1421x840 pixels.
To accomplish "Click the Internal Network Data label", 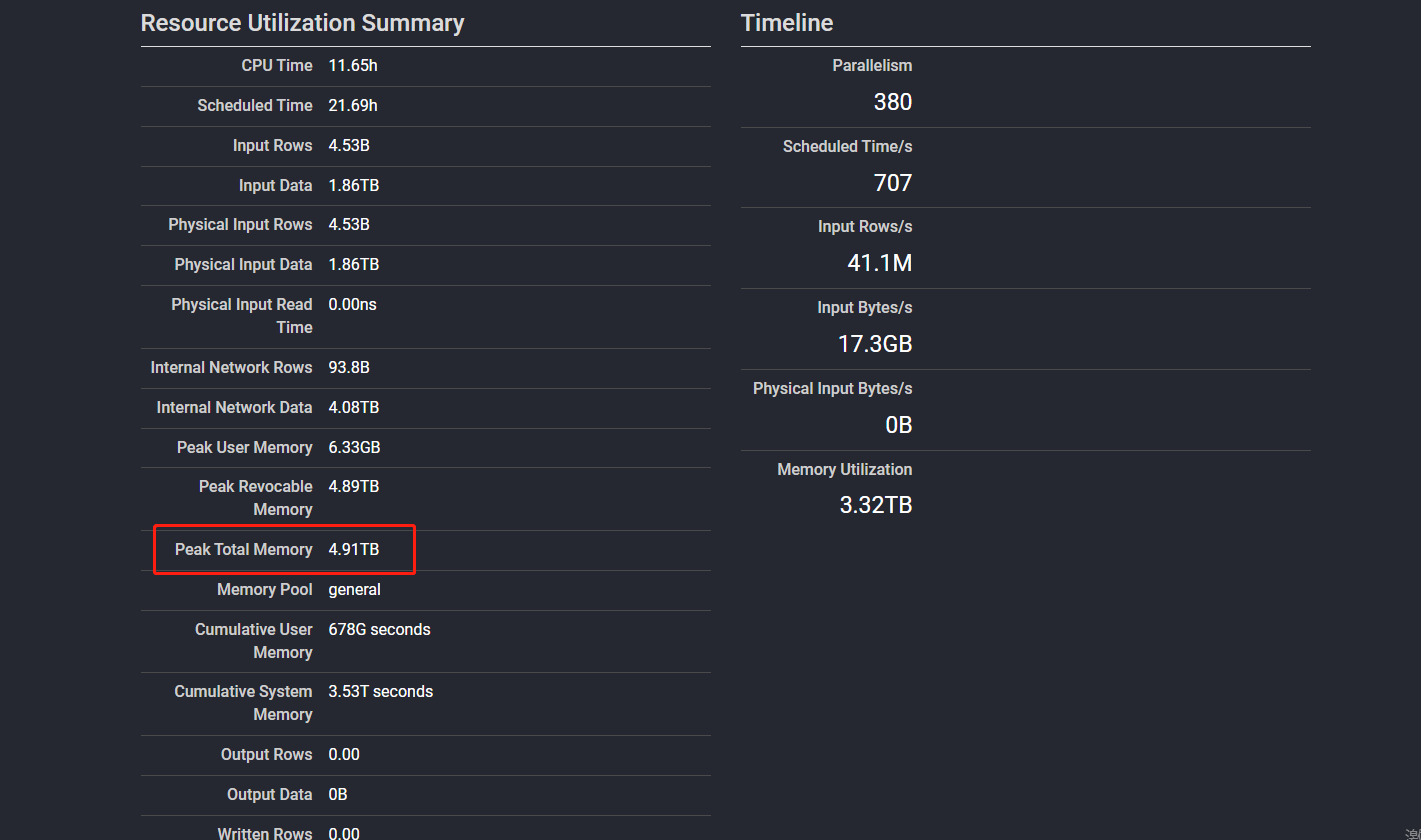I will coord(235,407).
